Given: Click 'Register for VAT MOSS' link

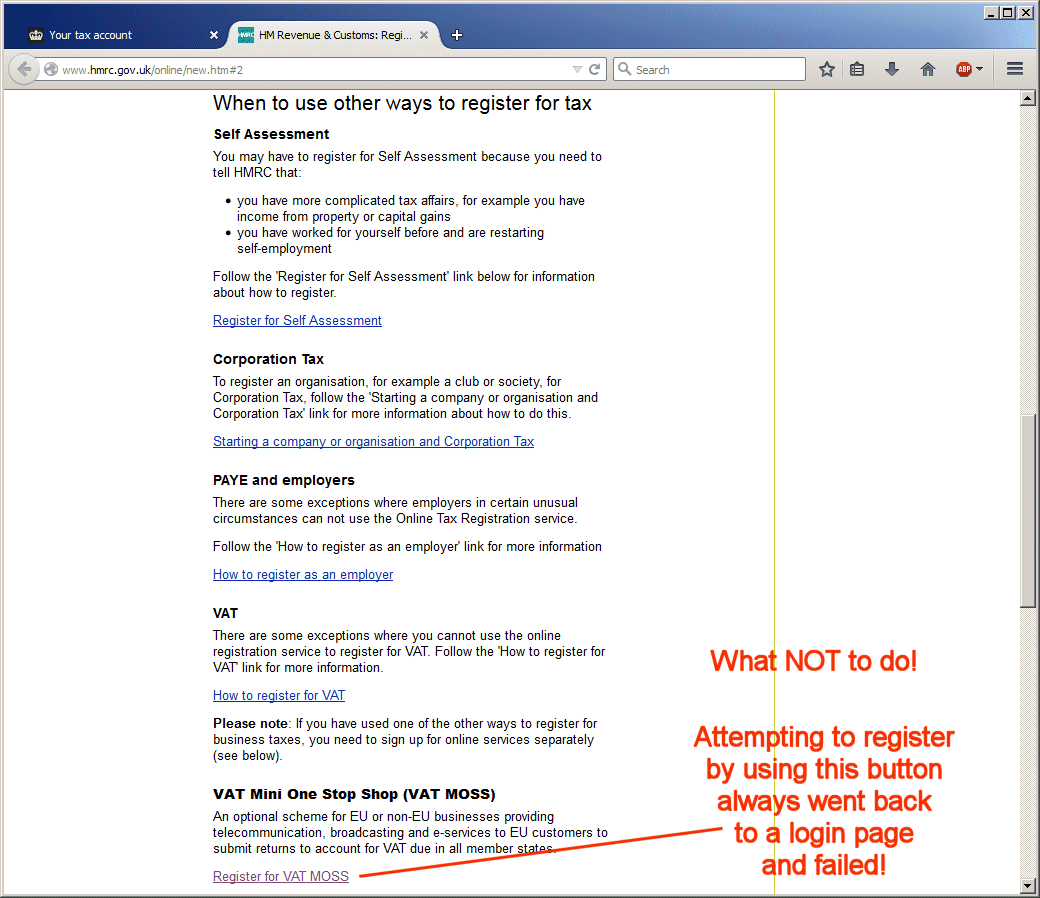Looking at the screenshot, I should [281, 877].
